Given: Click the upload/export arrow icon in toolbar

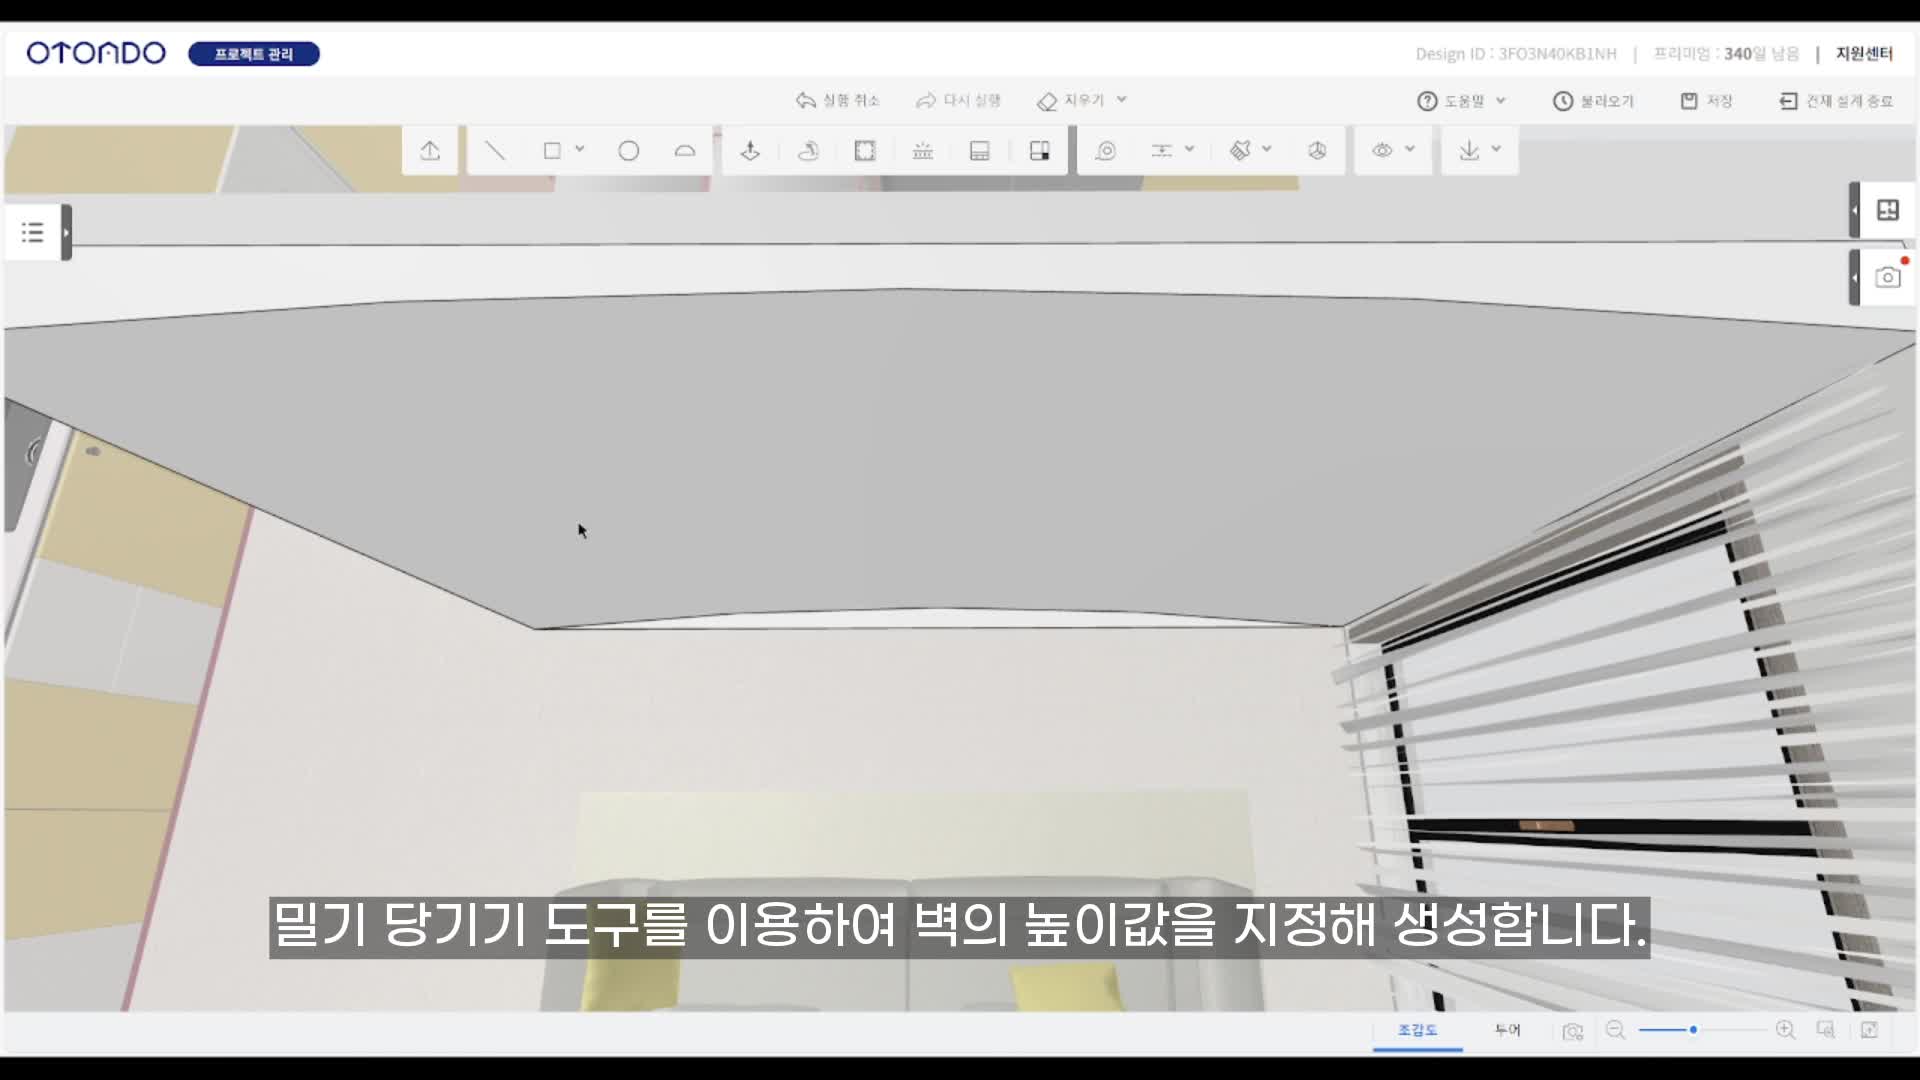Looking at the screenshot, I should (x=430, y=151).
